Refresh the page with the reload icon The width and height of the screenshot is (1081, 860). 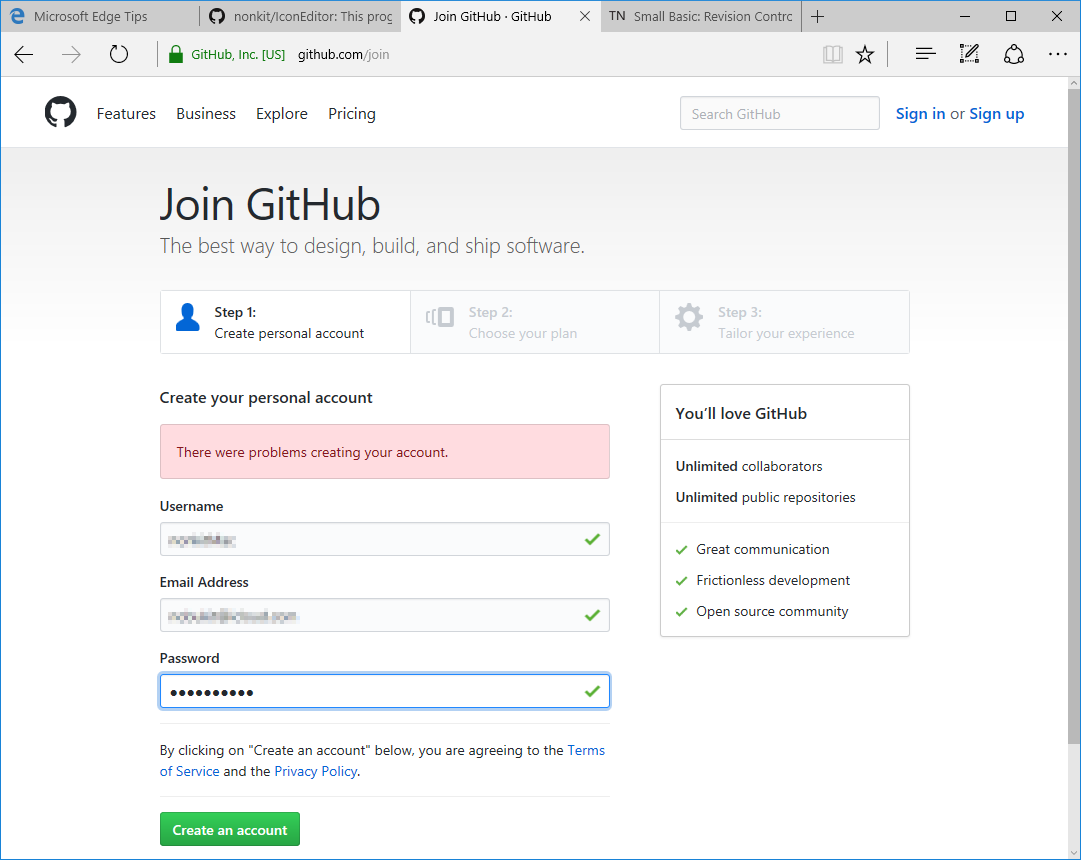119,54
